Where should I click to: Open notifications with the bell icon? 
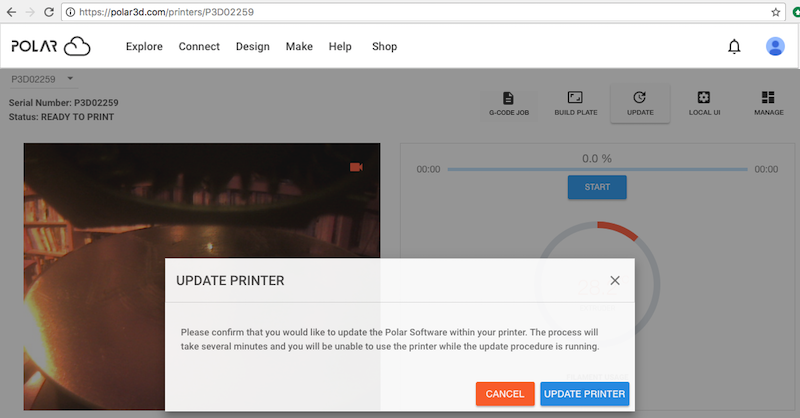[734, 46]
